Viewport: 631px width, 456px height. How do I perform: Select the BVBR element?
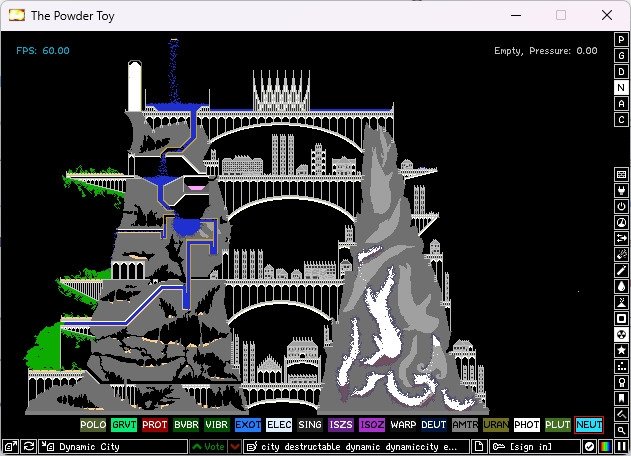point(186,425)
